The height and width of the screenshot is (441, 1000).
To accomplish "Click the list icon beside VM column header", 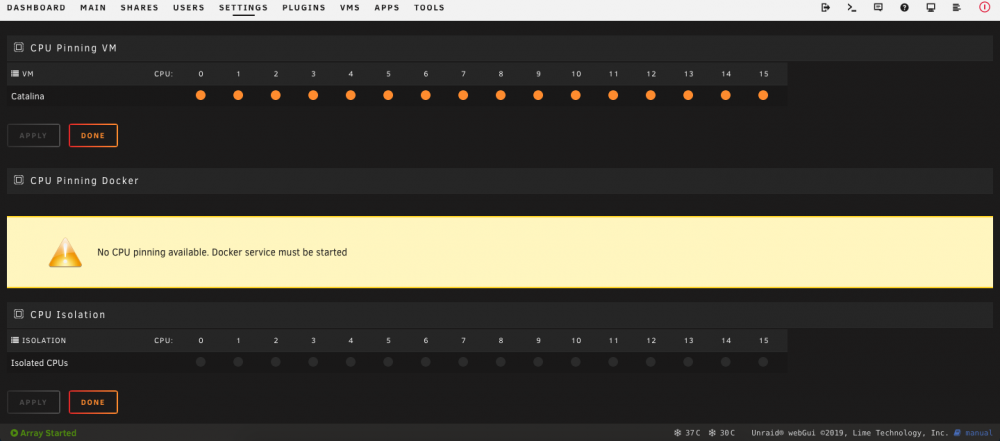I will click(15, 74).
